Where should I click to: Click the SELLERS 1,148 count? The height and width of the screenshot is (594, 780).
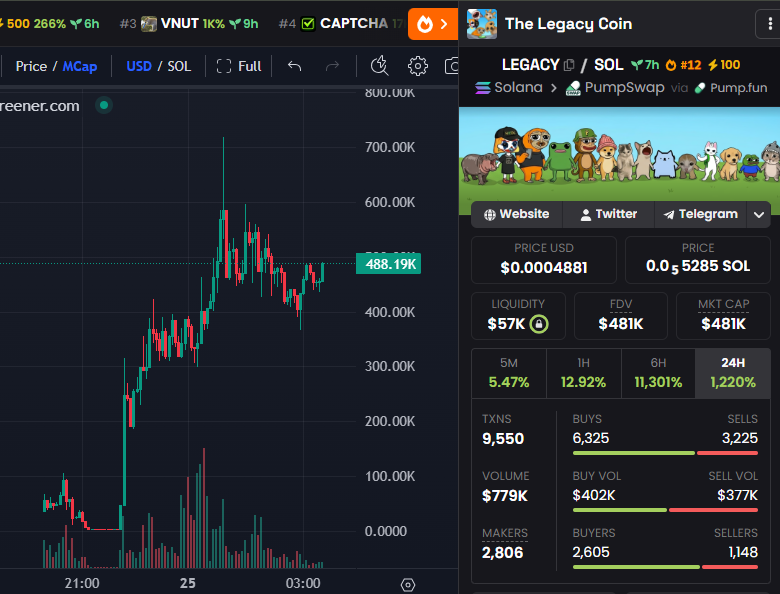[743, 552]
